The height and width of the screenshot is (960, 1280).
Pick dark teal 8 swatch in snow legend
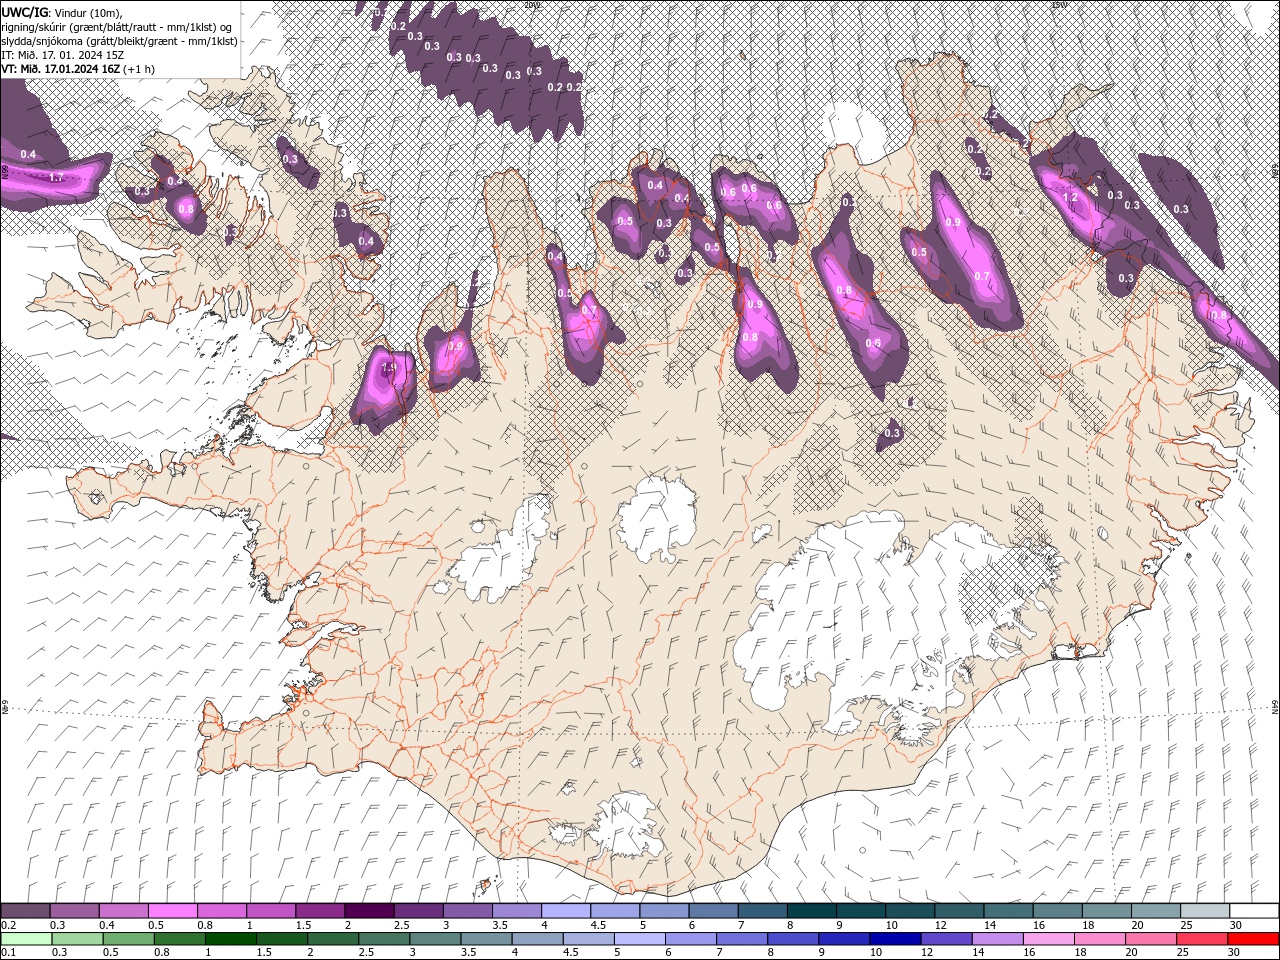(812, 911)
